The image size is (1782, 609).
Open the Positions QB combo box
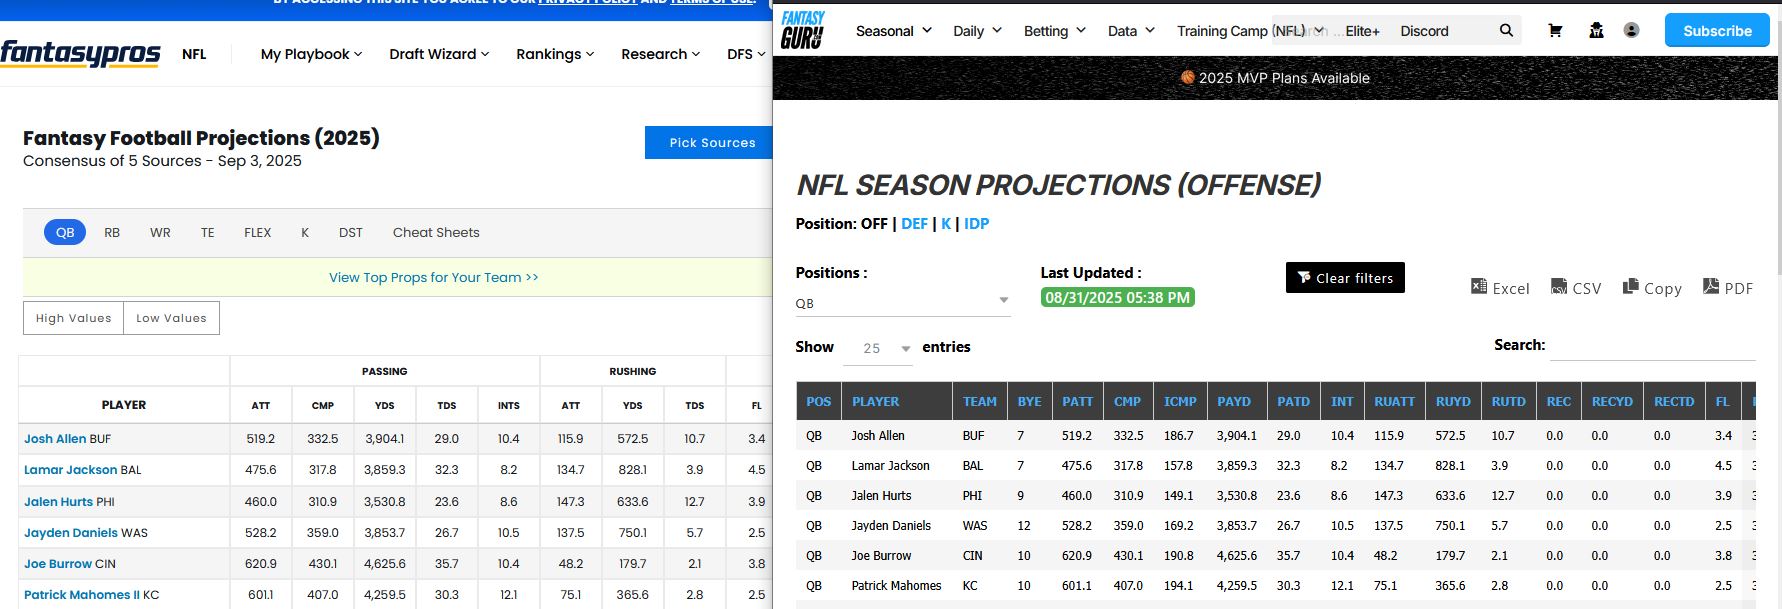(903, 303)
